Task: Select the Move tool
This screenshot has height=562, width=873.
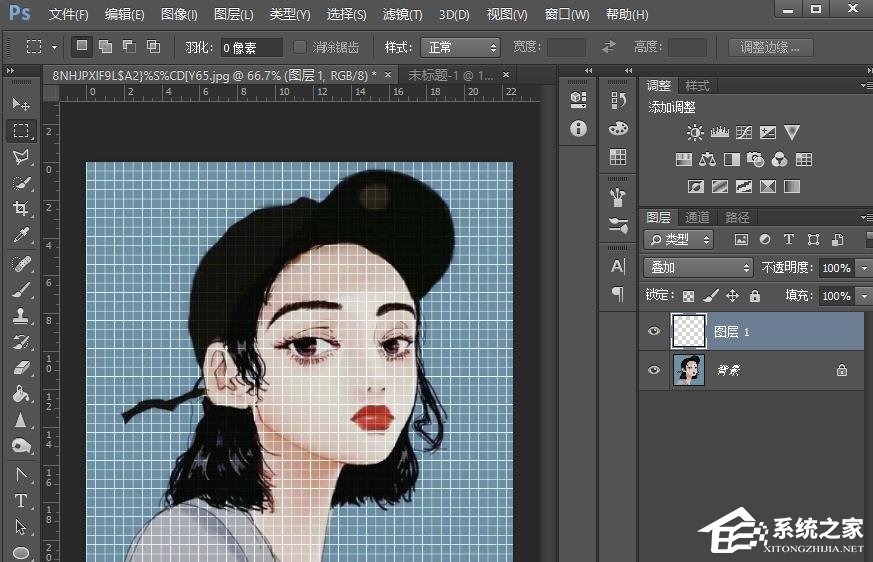Action: pyautogui.click(x=20, y=105)
